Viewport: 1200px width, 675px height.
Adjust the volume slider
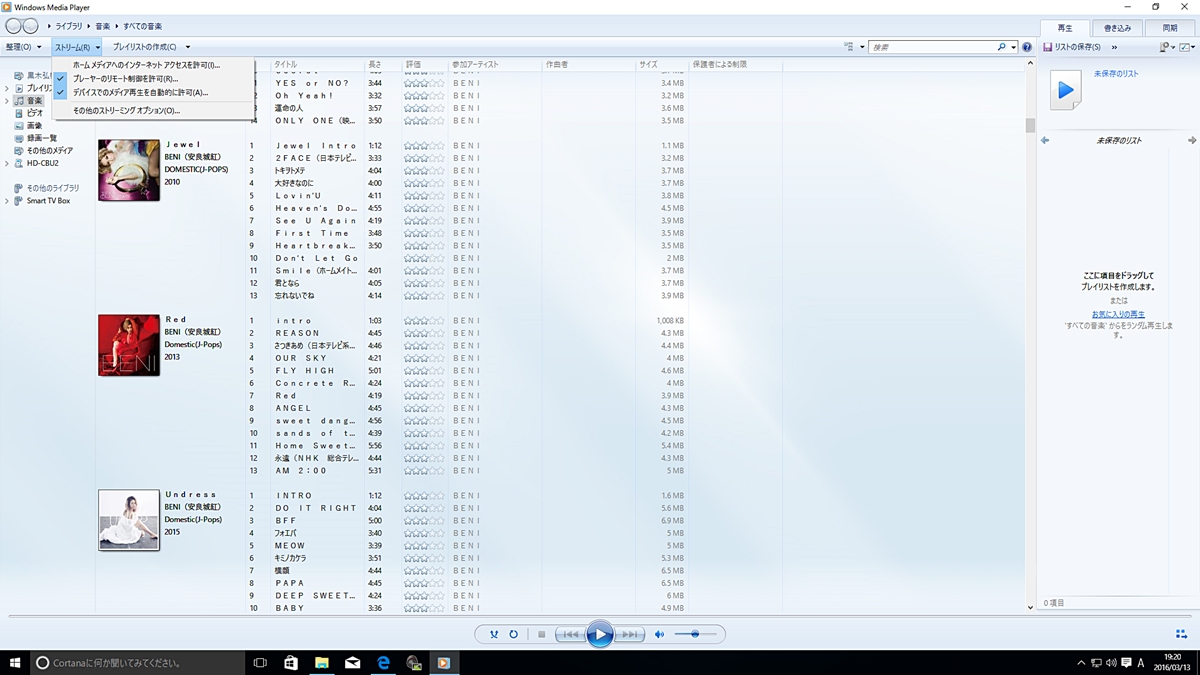point(695,634)
